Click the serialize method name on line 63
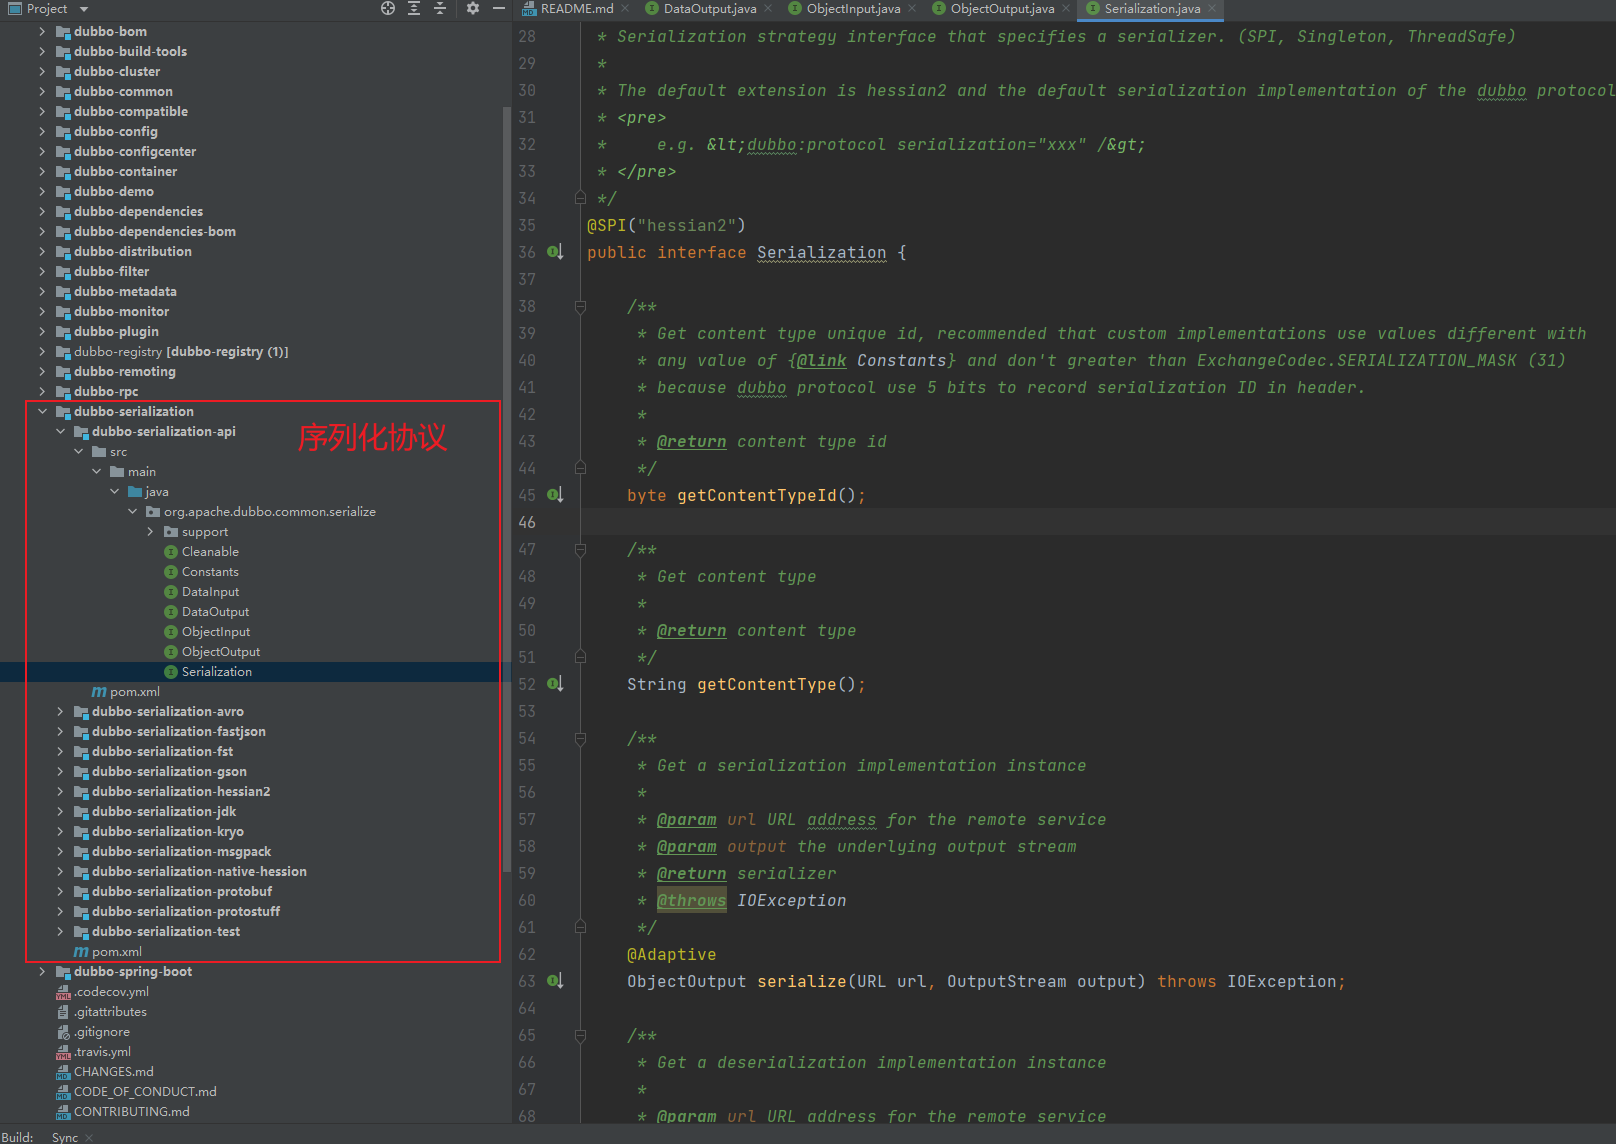The height and width of the screenshot is (1144, 1616). [801, 982]
